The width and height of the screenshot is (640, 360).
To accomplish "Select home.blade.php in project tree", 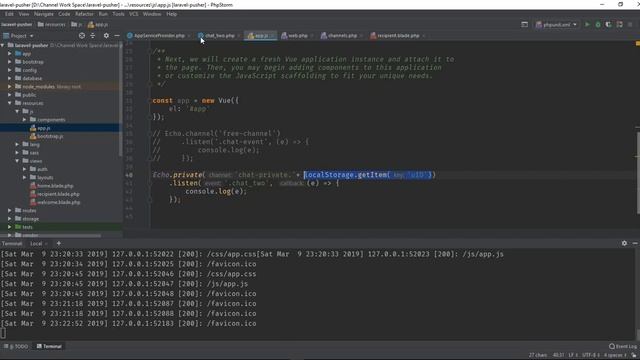I will tap(55, 186).
